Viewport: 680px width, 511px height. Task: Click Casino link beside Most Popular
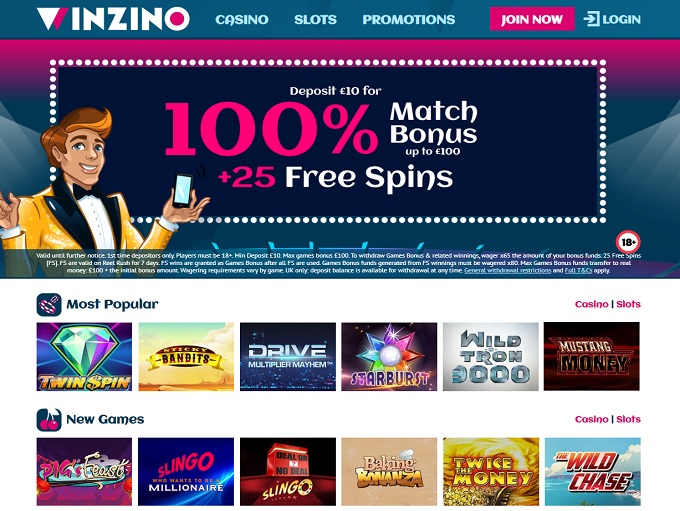click(x=591, y=304)
